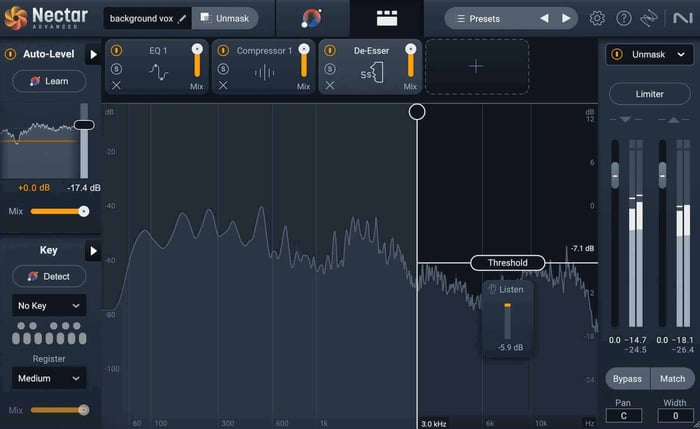Viewport: 700px width, 429px height.
Task: Open the settings gear
Action: tap(597, 18)
